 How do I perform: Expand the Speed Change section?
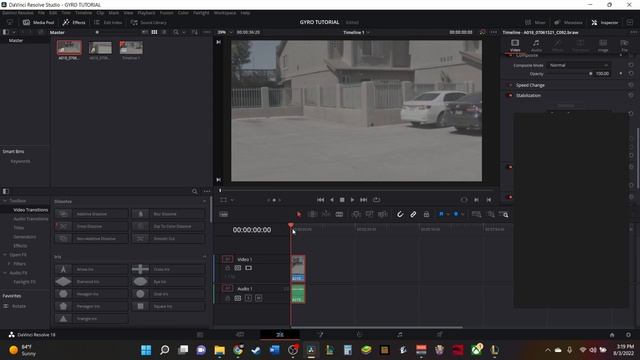(x=530, y=85)
